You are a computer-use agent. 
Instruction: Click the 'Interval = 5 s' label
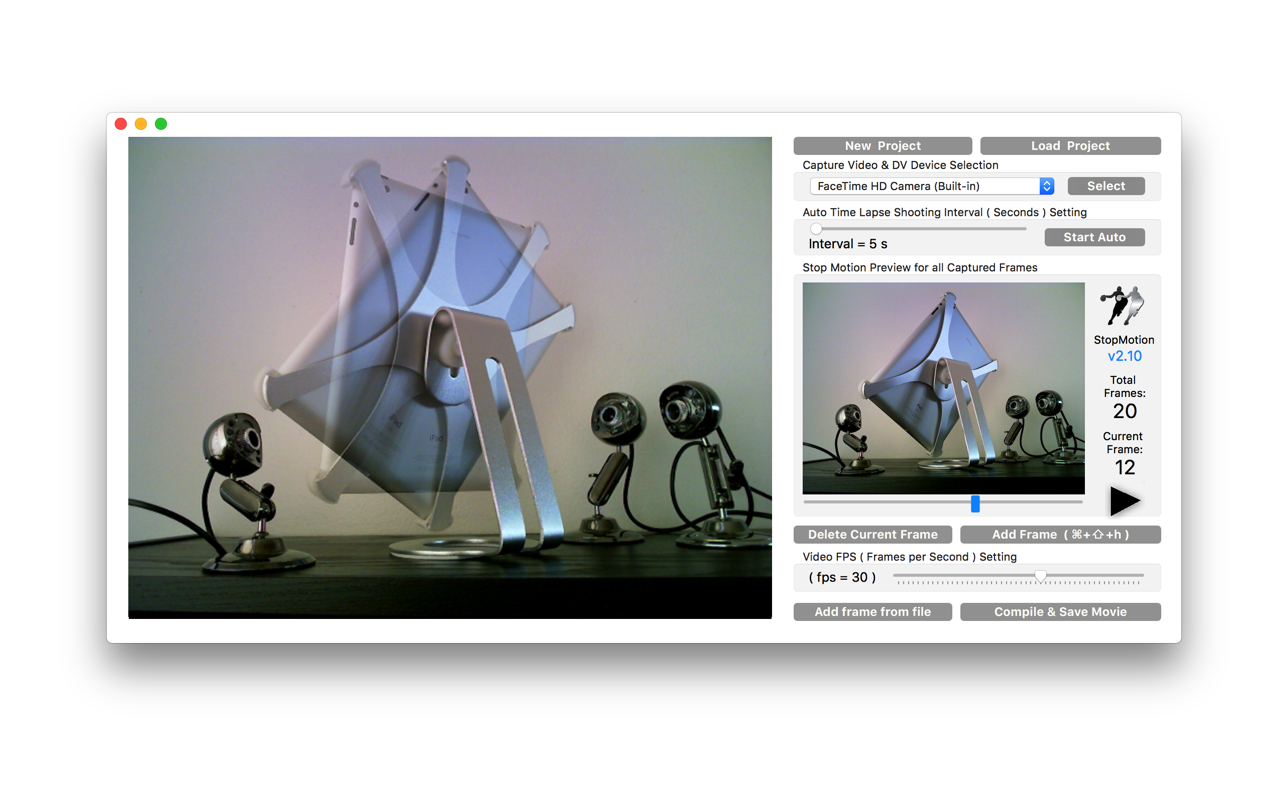click(x=848, y=244)
